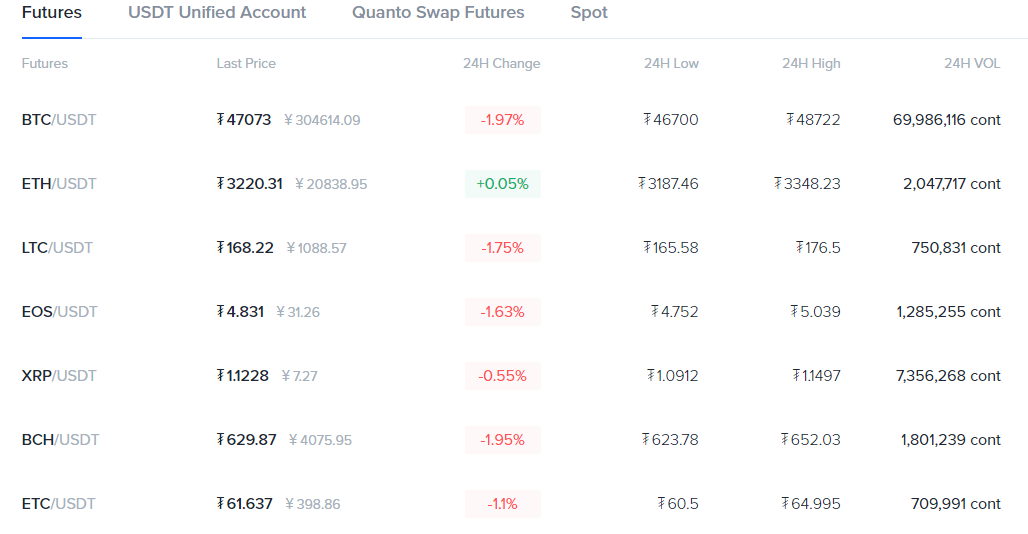Open the BTC/USDT futures pair
This screenshot has height=534, width=1028.
click(x=59, y=120)
